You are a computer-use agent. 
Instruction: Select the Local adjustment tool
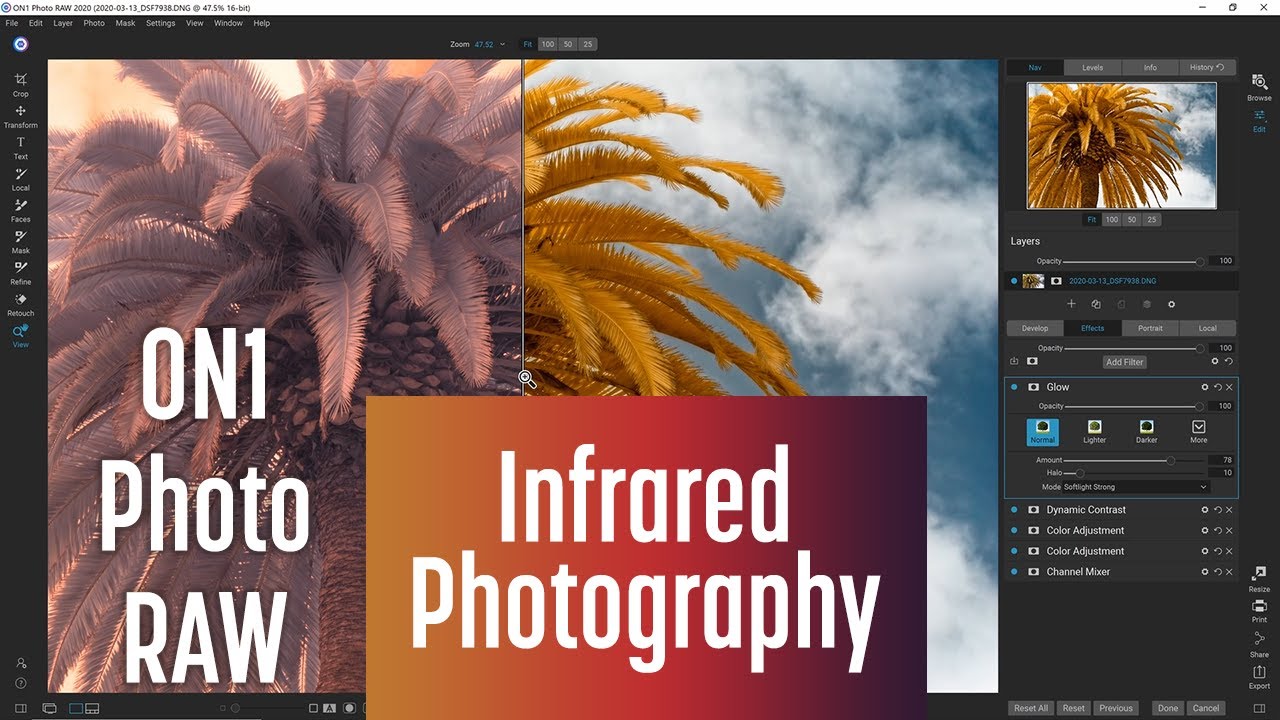click(x=20, y=179)
